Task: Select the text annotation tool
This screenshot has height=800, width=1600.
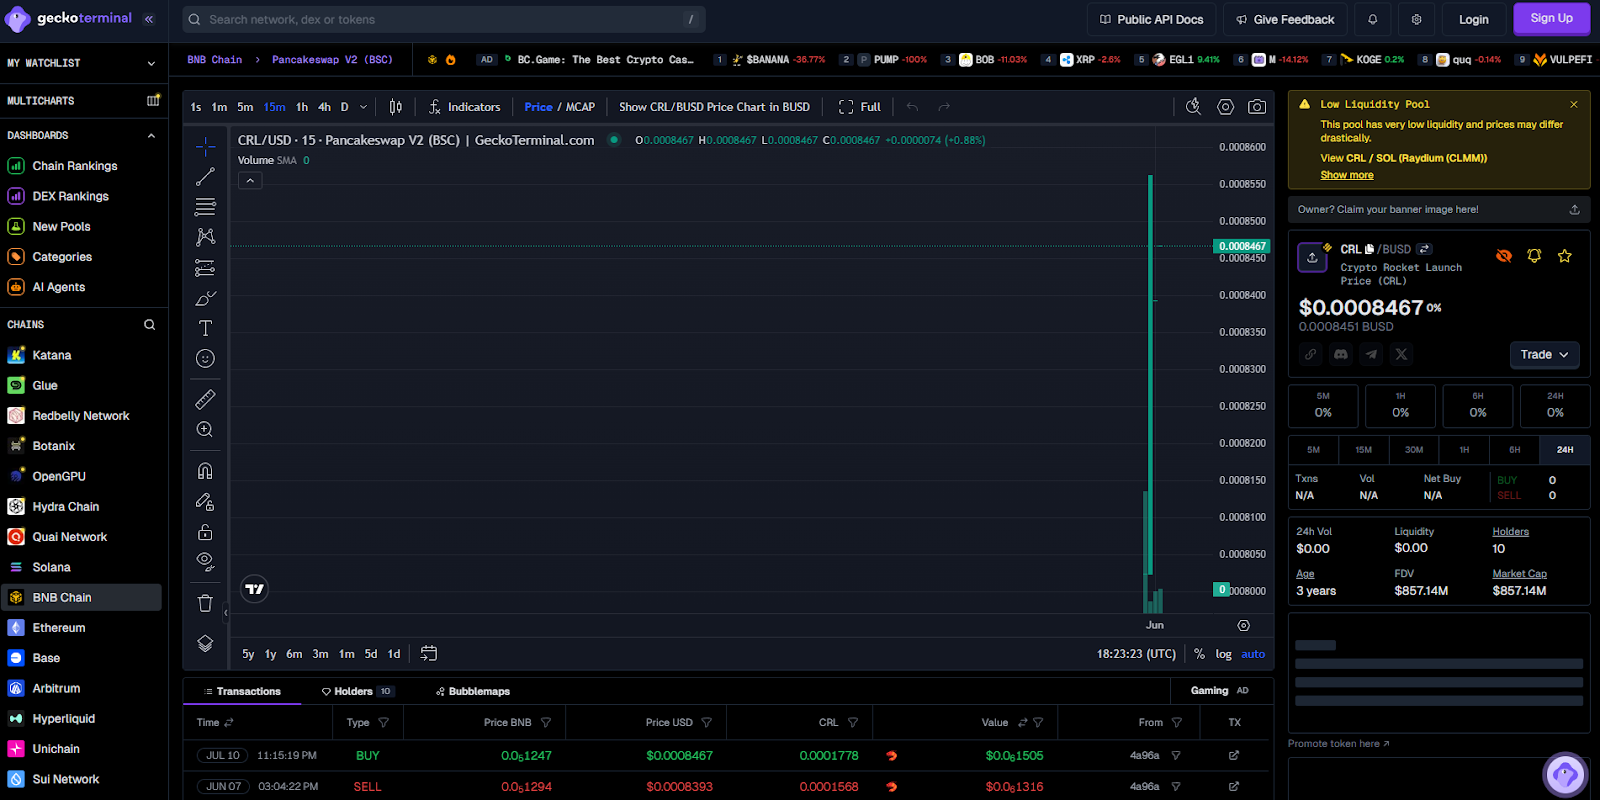Action: [205, 328]
